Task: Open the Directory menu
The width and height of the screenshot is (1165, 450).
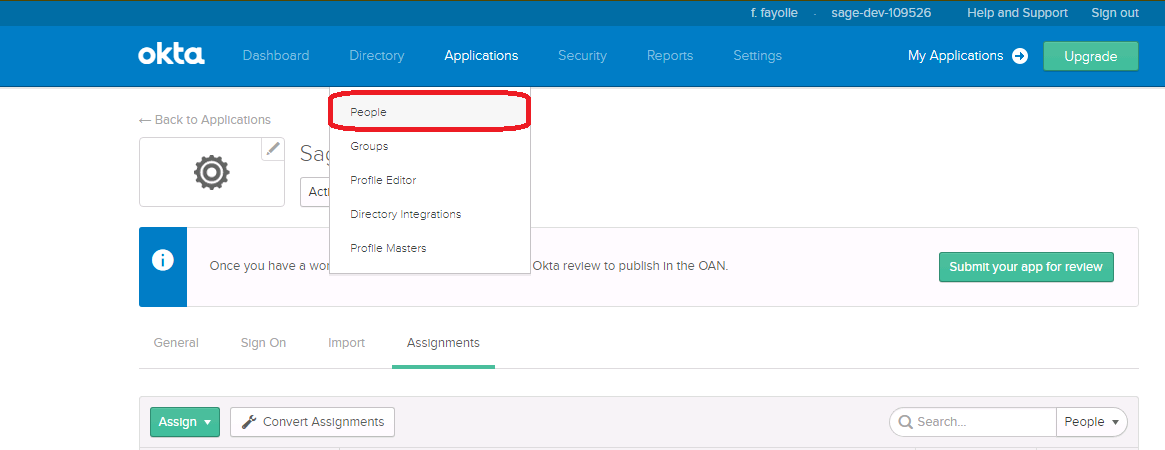Action: pyautogui.click(x=377, y=56)
